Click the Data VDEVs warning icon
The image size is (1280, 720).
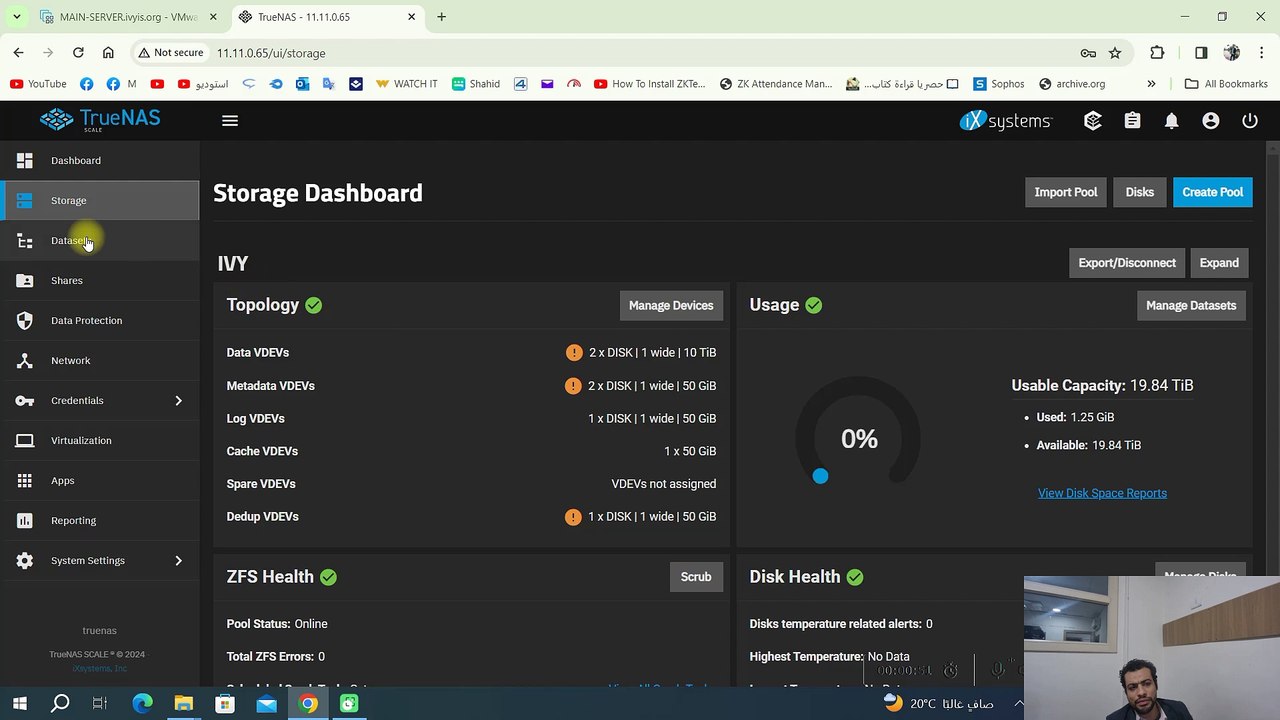coord(574,352)
